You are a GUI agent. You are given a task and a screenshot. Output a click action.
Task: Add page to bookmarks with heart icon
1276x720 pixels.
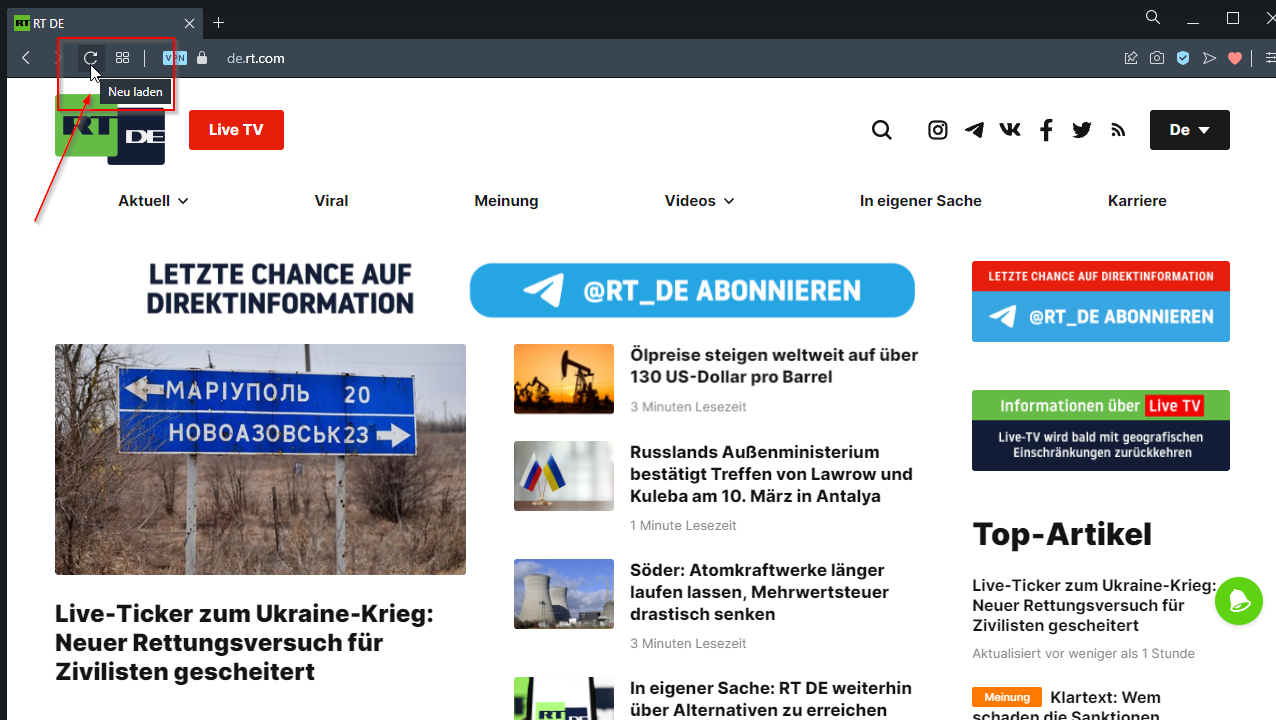pos(1235,58)
